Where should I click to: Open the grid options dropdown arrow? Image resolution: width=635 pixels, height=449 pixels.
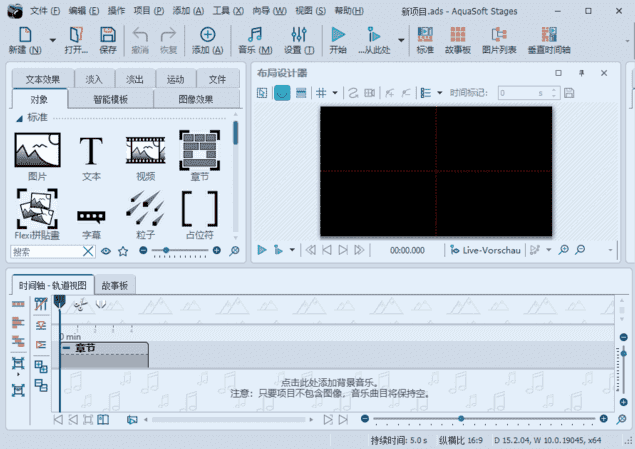[x=335, y=93]
